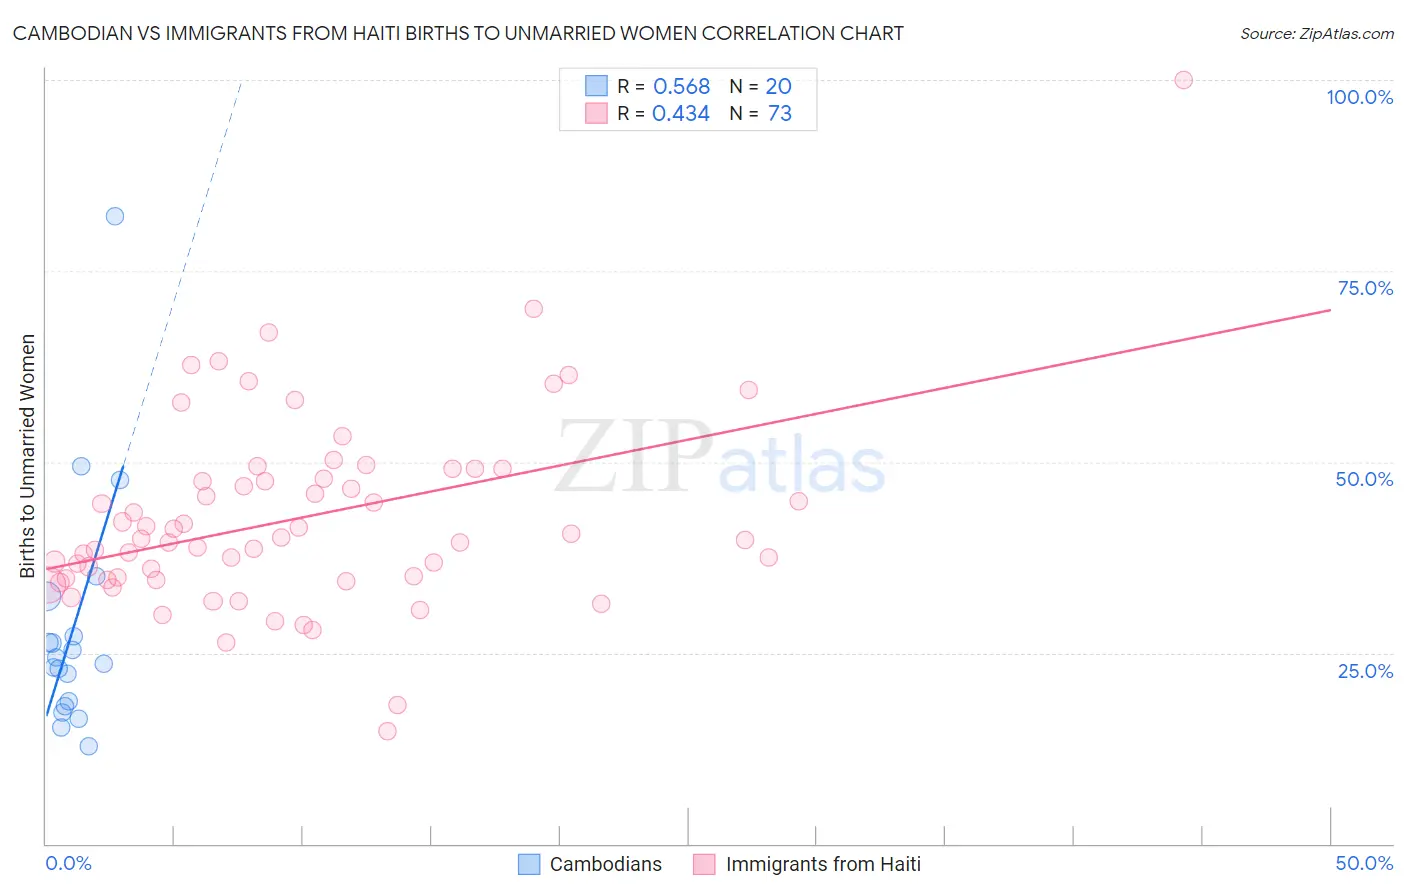Select the pink outlier point at 100%
This screenshot has width=1406, height=892.
1183,80
